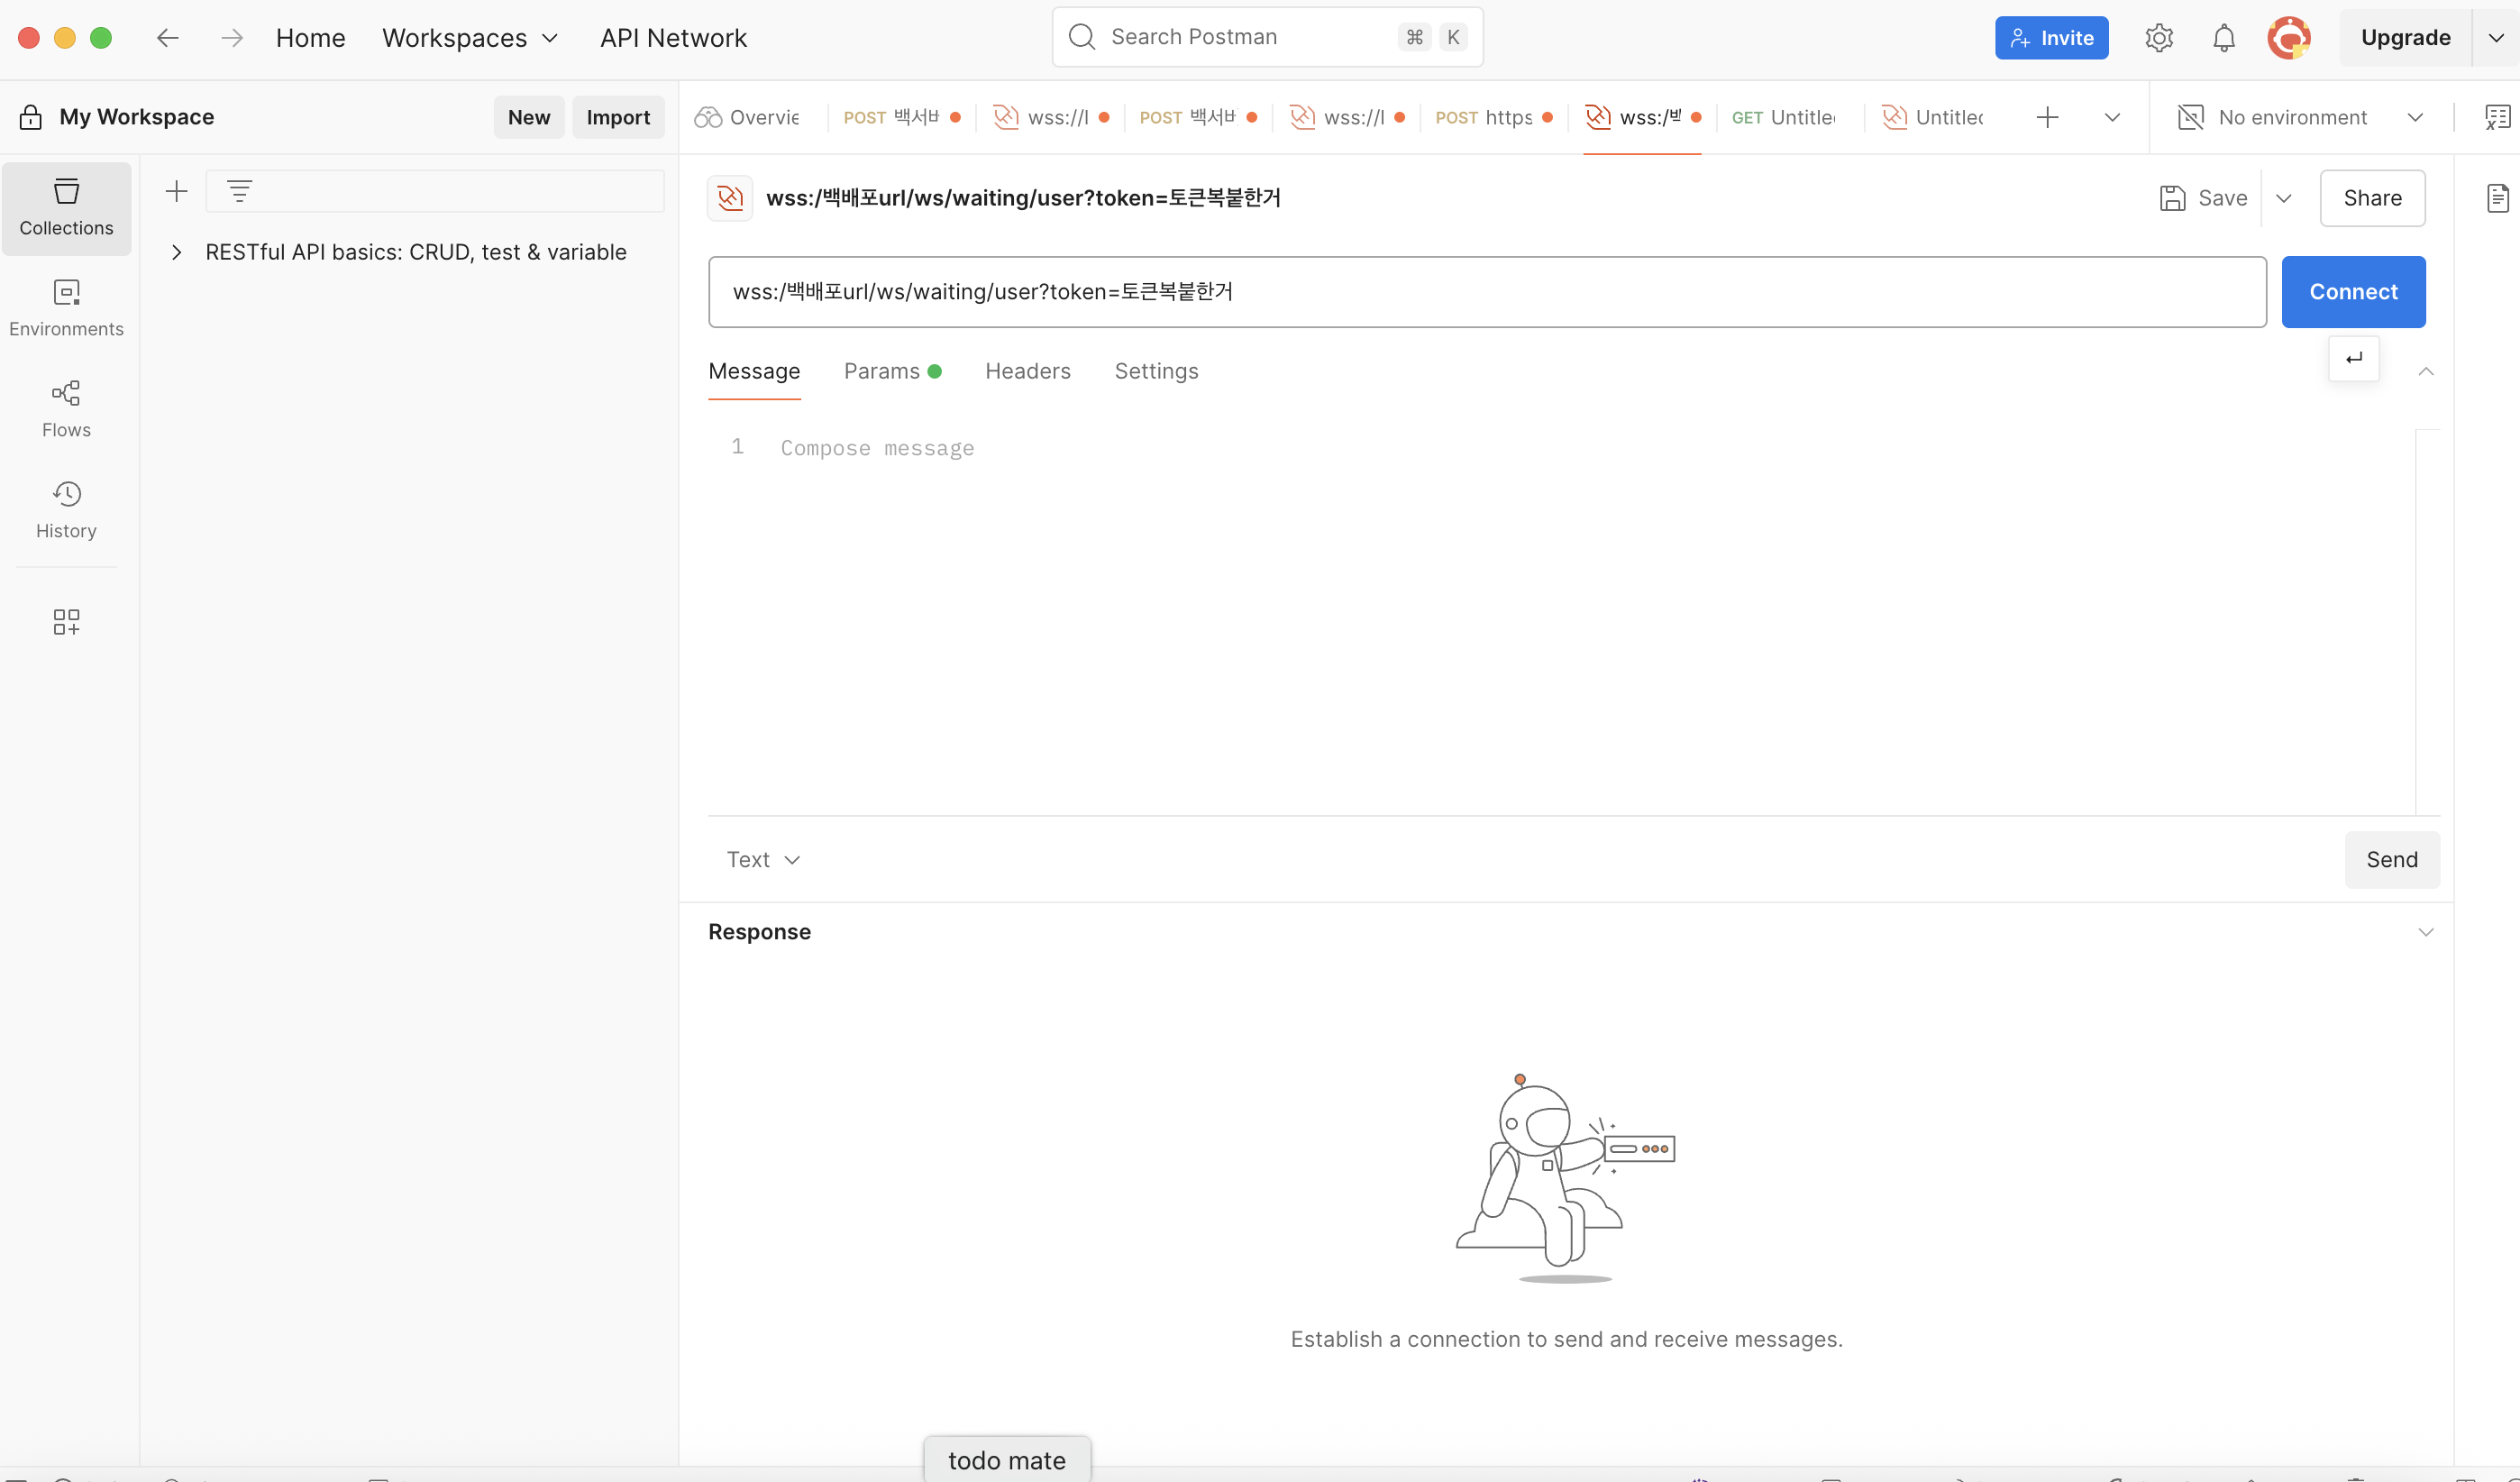Click the plus icon to create a collection
The width and height of the screenshot is (2520, 1482).
tap(176, 191)
